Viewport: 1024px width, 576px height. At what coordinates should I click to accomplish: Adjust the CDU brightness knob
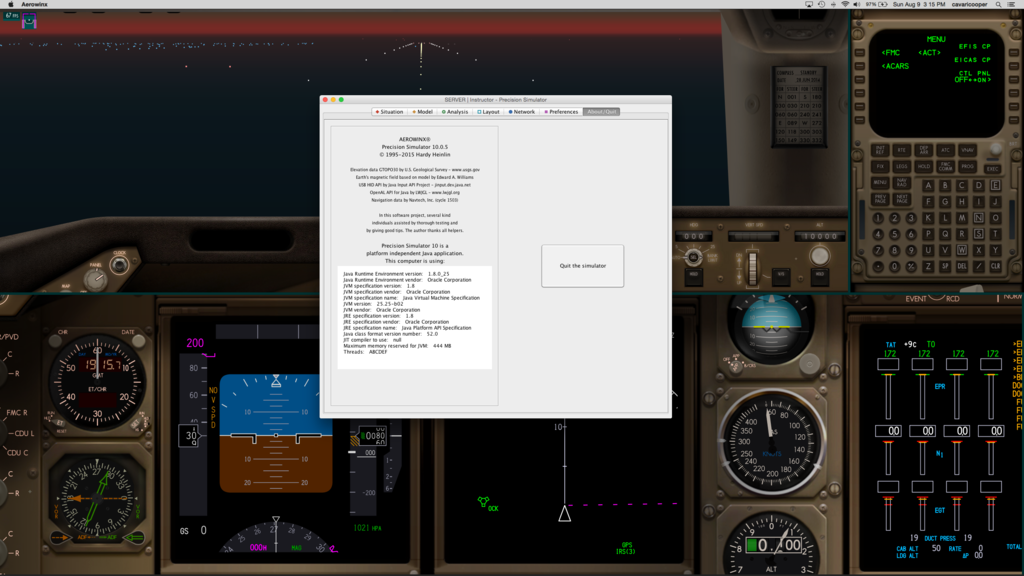coord(996,149)
